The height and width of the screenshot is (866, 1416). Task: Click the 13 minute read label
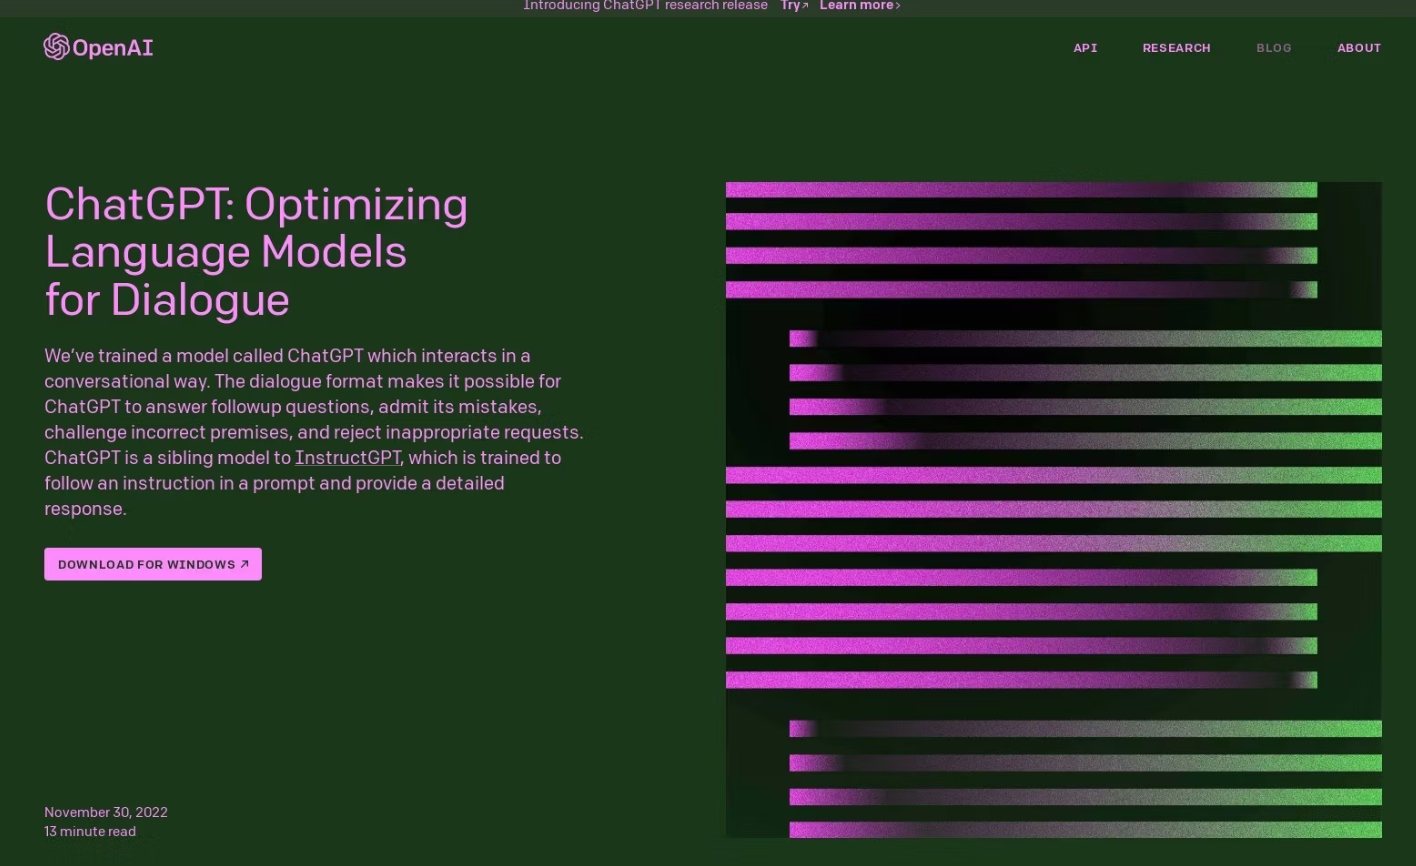pos(90,831)
